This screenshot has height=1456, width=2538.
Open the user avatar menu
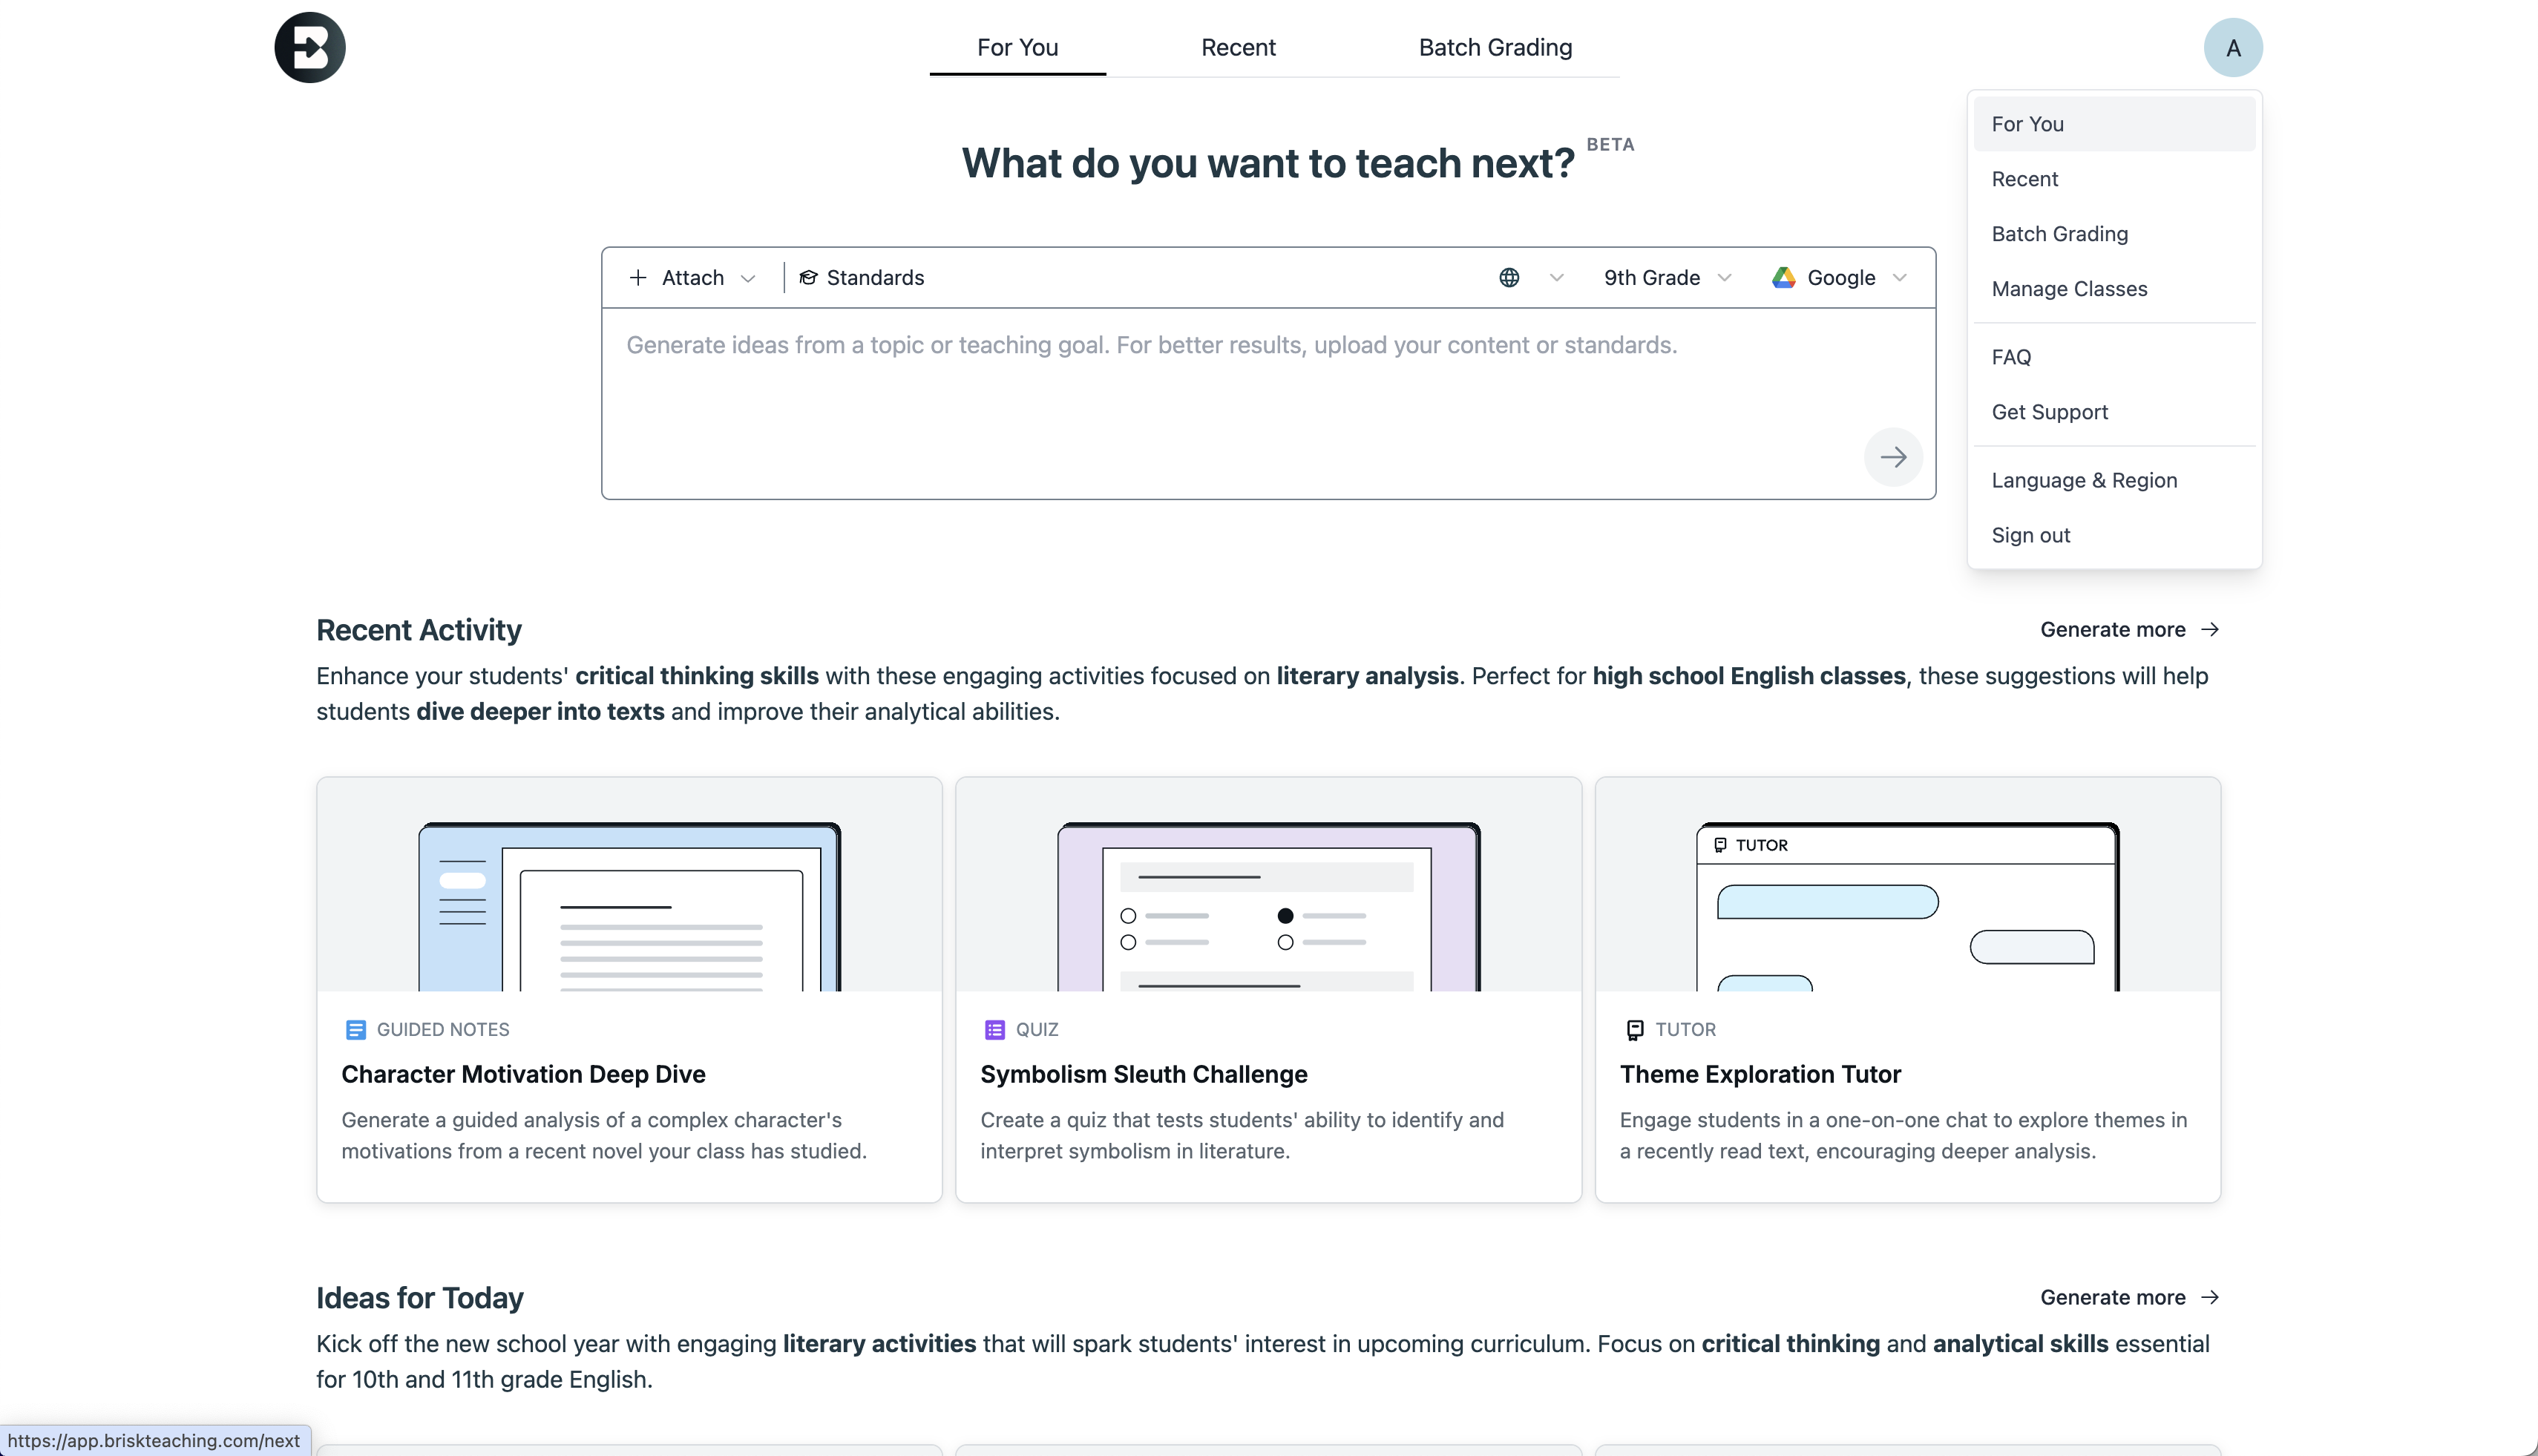2232,47
